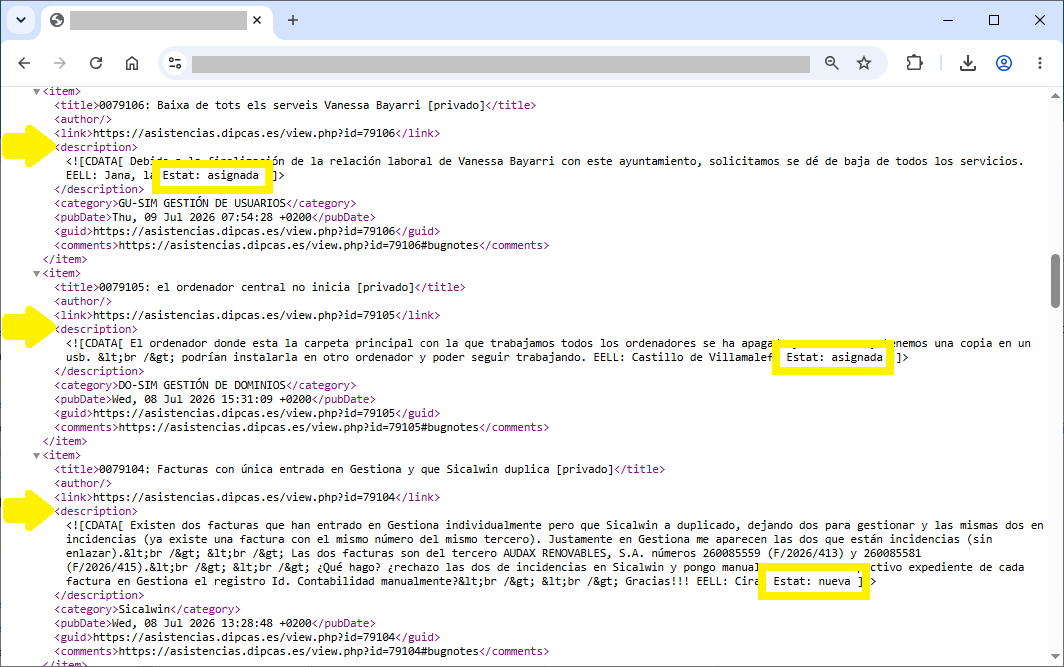
Task: Go back to the previous page
Action: (24, 63)
